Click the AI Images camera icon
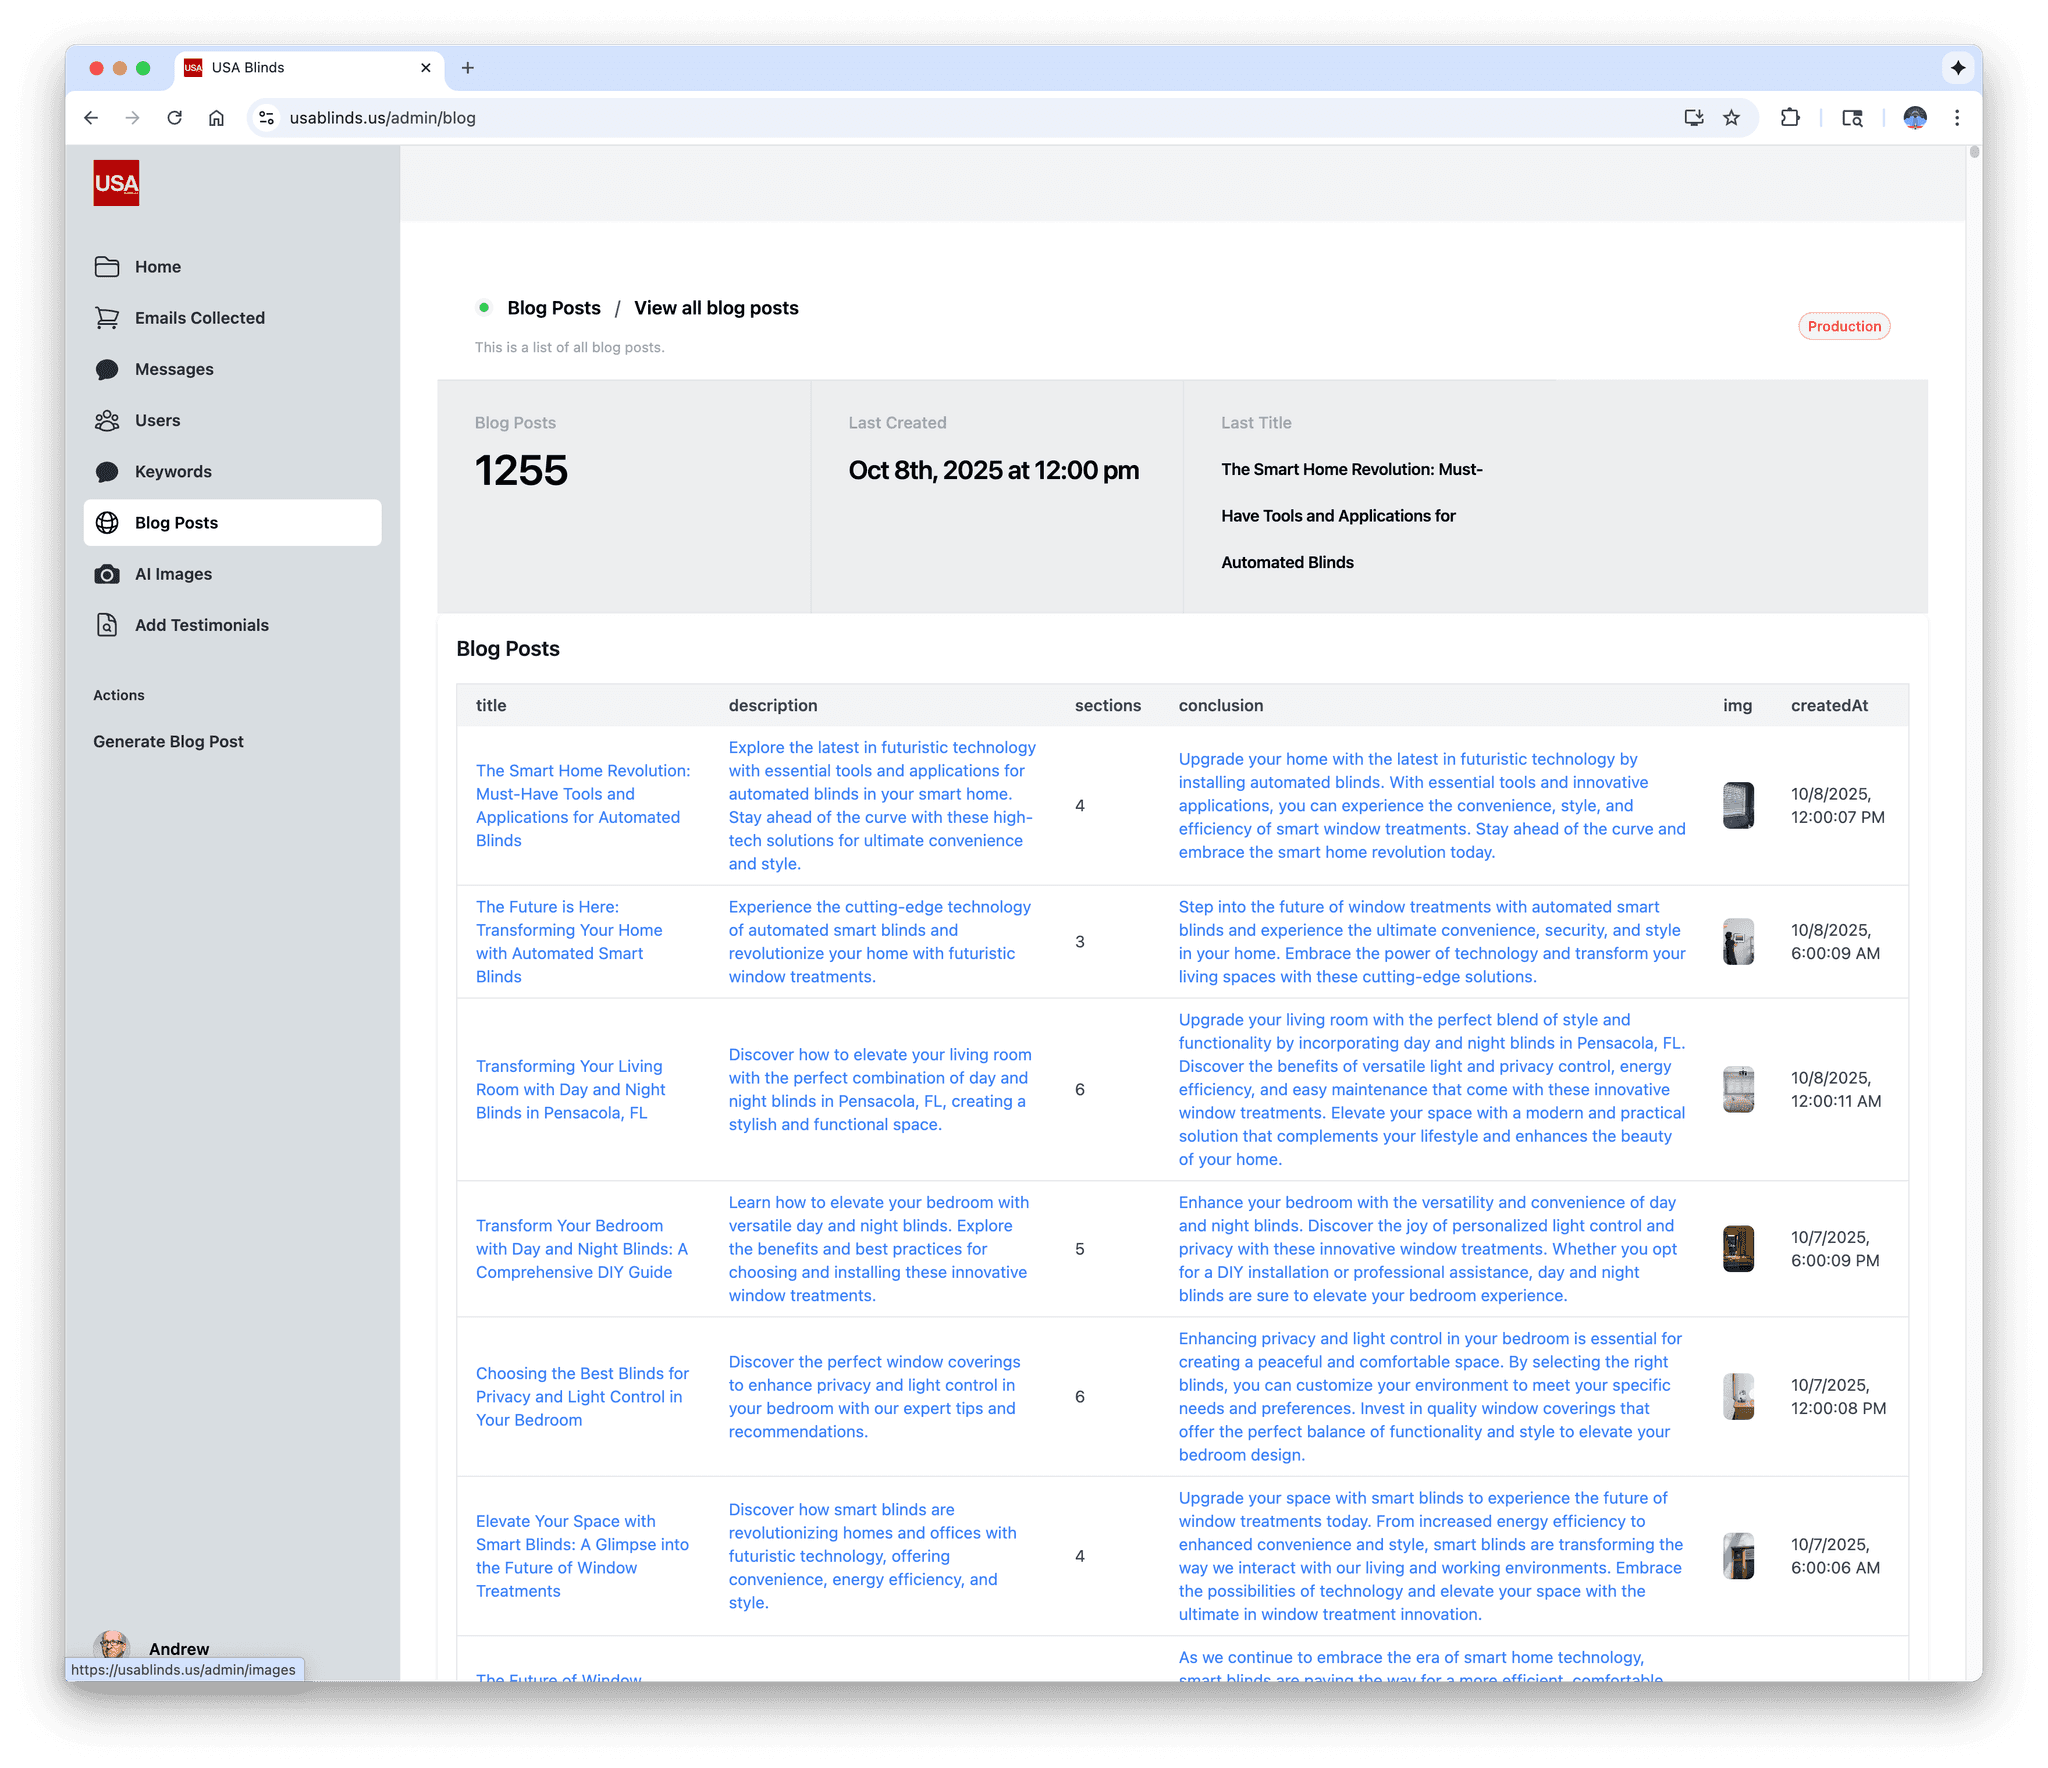2048x1768 pixels. (x=107, y=574)
